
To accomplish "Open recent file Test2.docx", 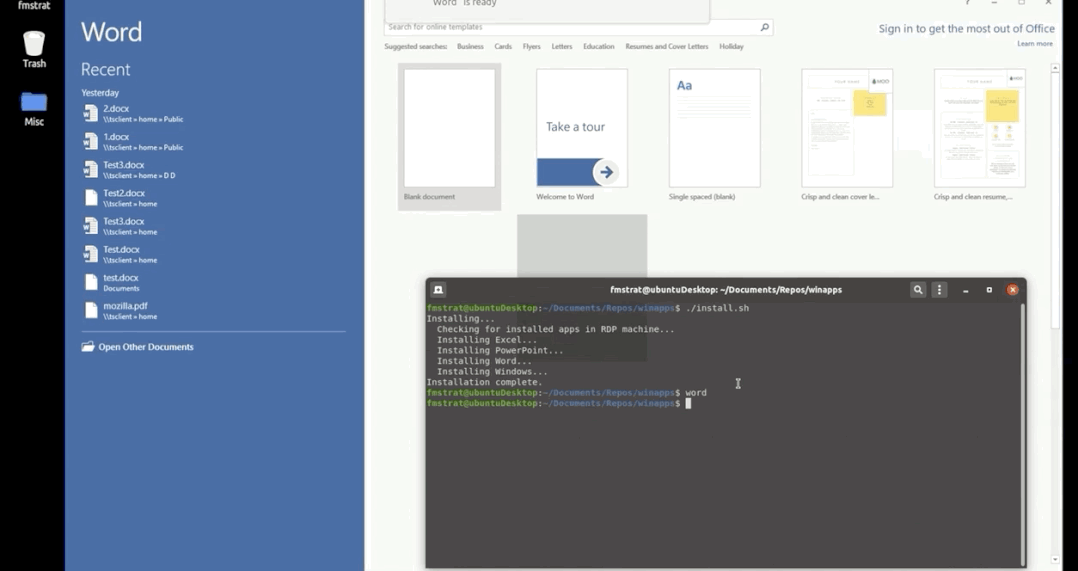I will [213, 198].
